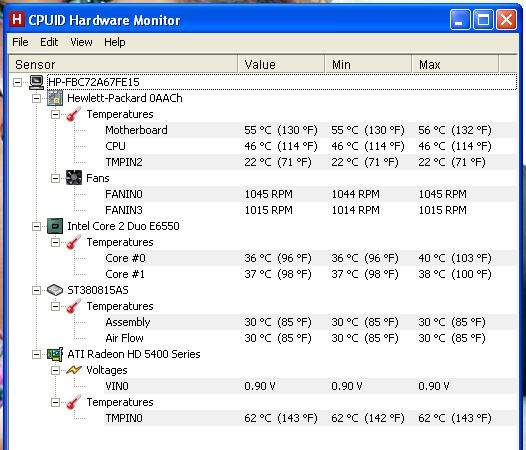The image size is (526, 450).
Task: Collapse the Hewlett-Packard 0AACh node
Action: [x=36, y=98]
